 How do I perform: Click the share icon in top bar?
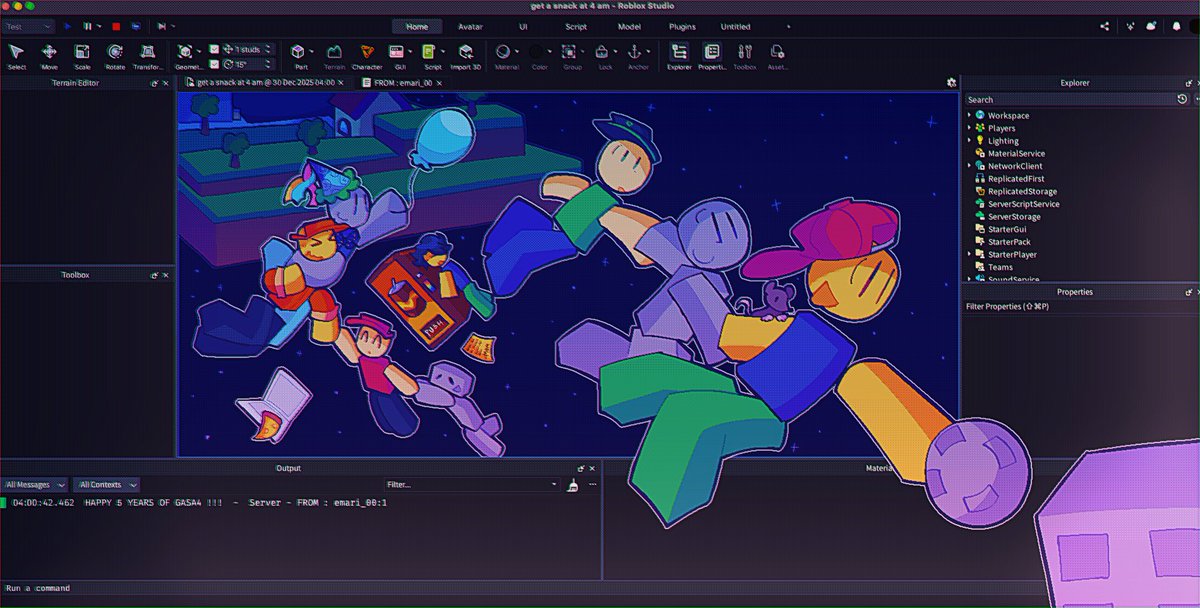pyautogui.click(x=1105, y=27)
